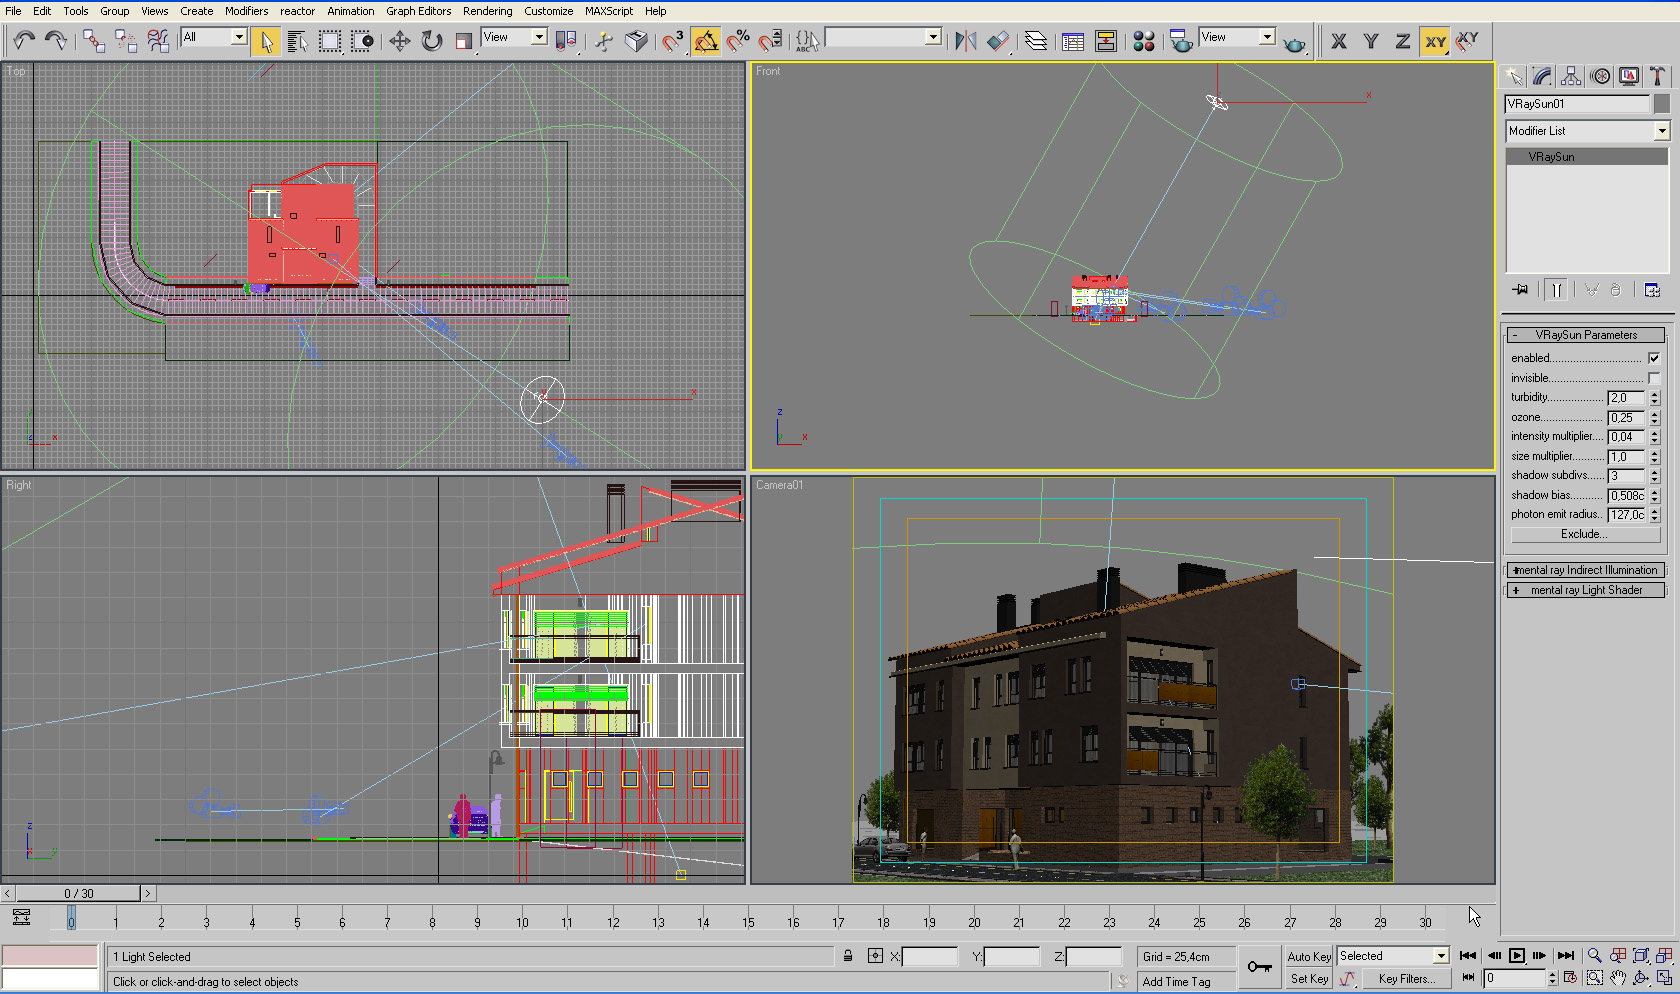The width and height of the screenshot is (1680, 994).
Task: Open the Rendering menu
Action: [x=487, y=11]
